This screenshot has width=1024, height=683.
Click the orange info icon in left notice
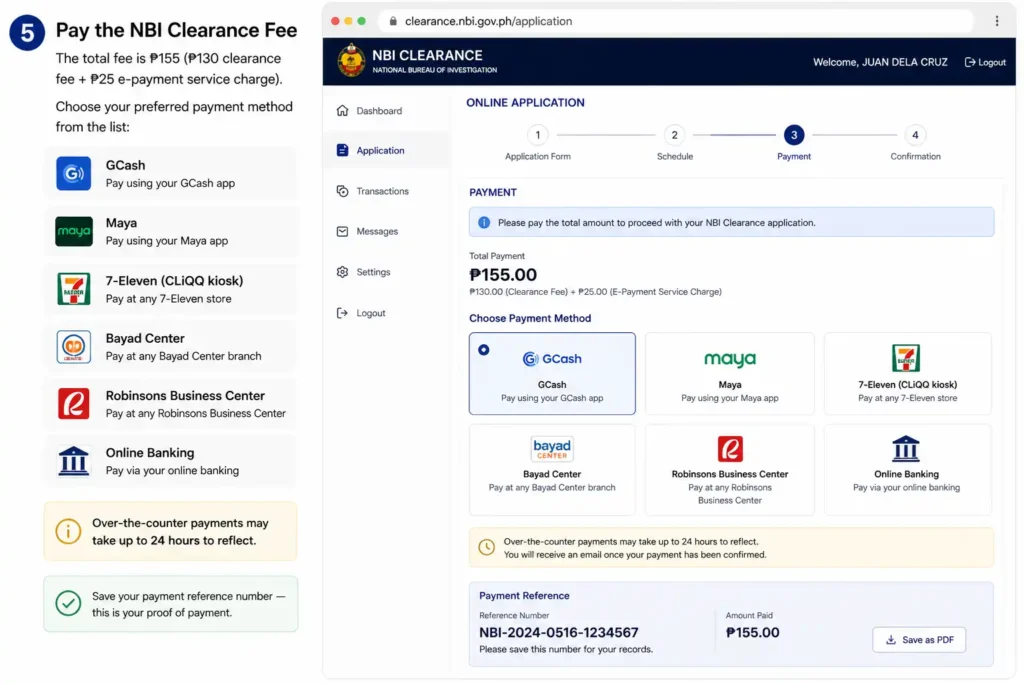[68, 531]
